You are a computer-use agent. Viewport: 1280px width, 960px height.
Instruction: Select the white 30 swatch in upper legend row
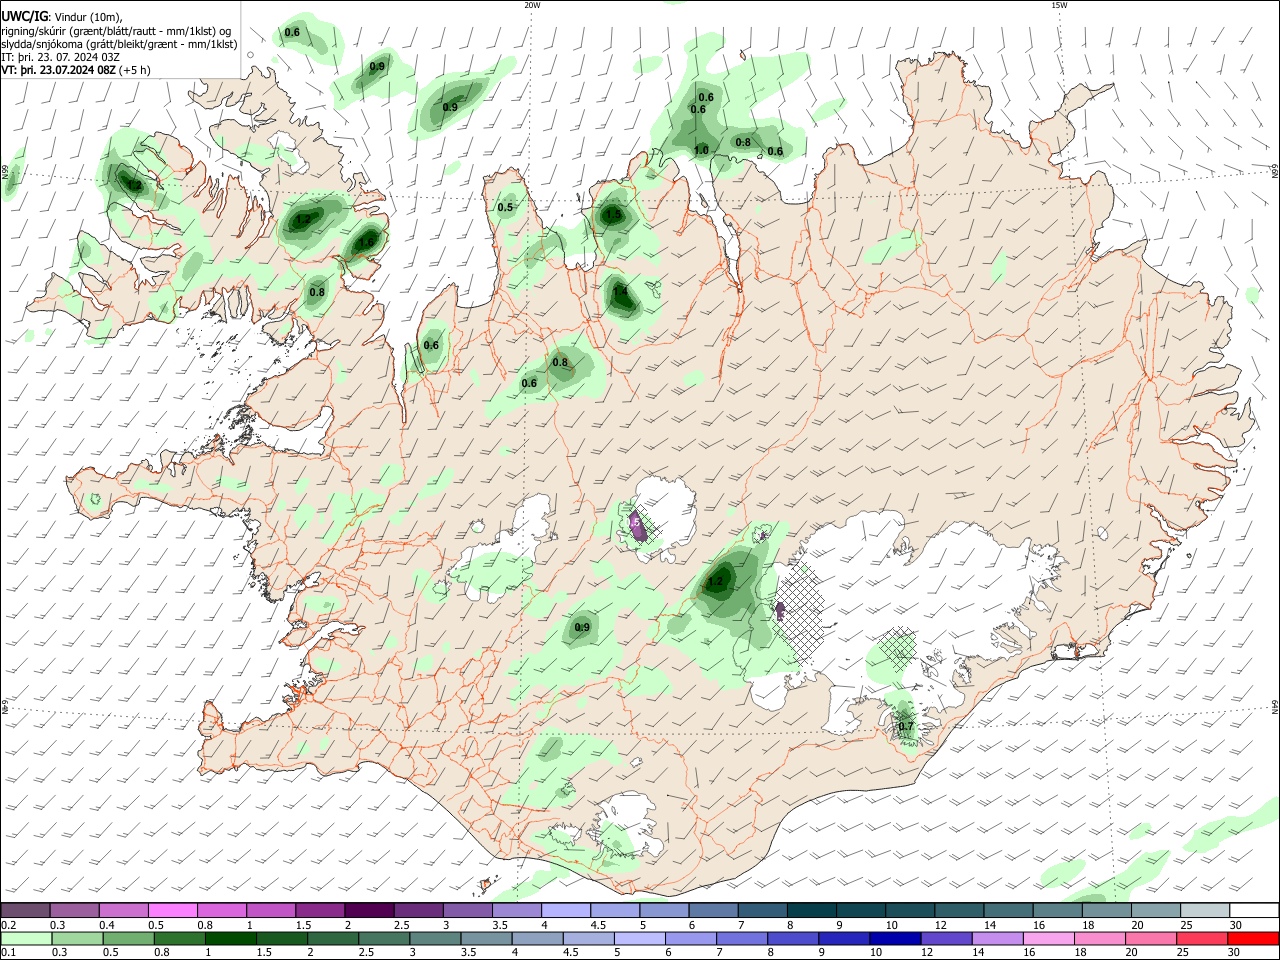coord(1255,910)
